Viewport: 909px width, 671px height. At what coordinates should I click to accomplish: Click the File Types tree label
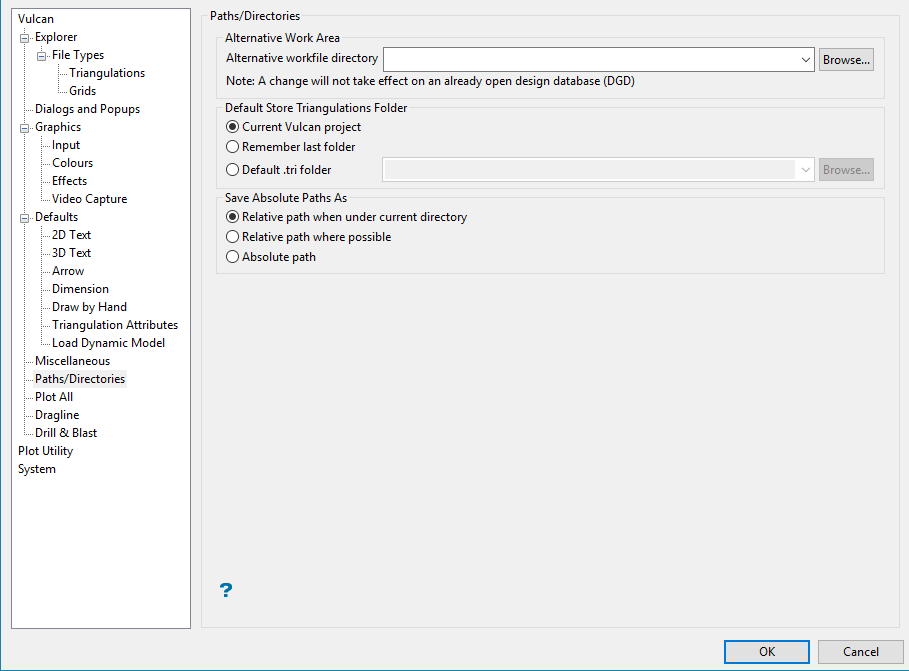pyautogui.click(x=78, y=55)
